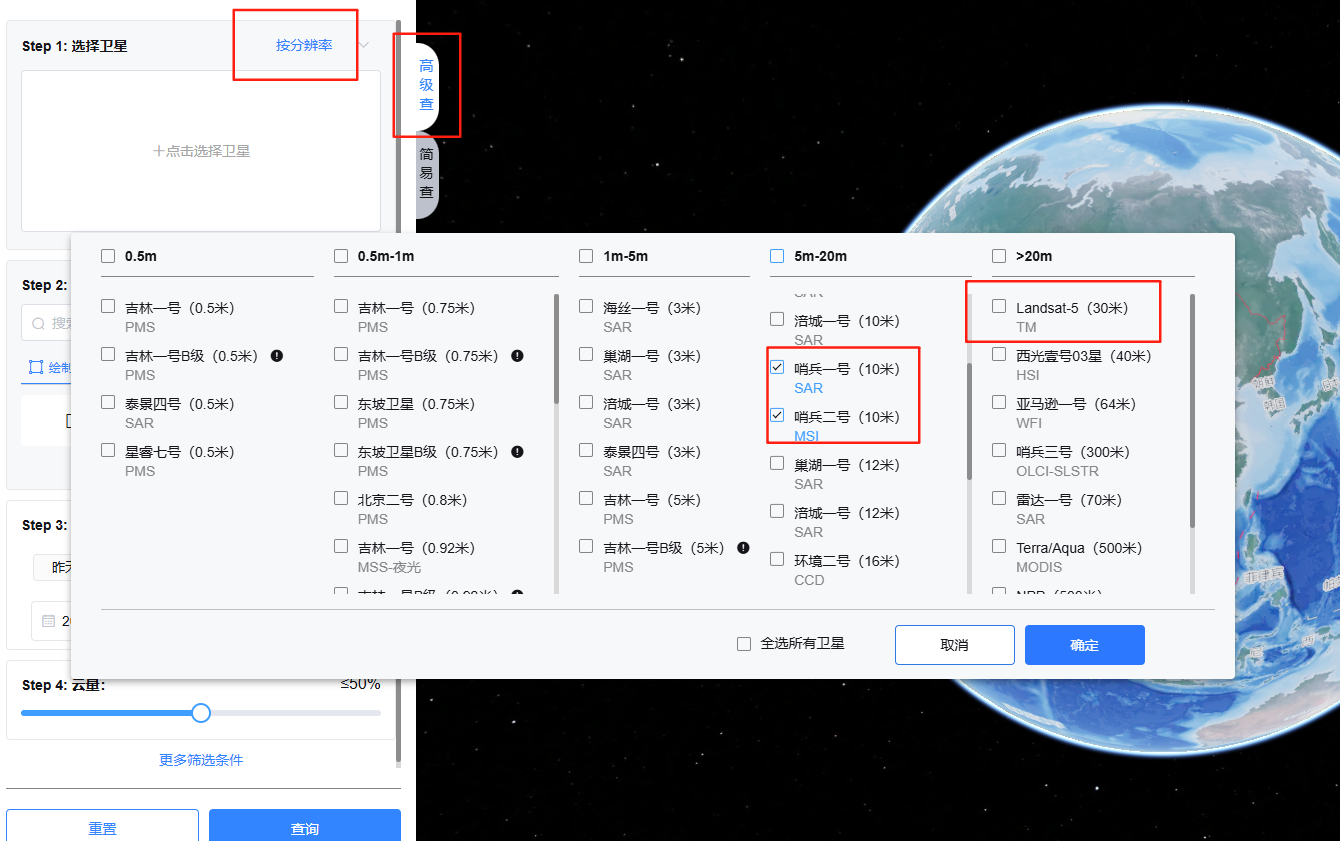The width and height of the screenshot is (1340, 841).
Task: Select the 绘制 polygon draw icon
Action: coord(36,367)
